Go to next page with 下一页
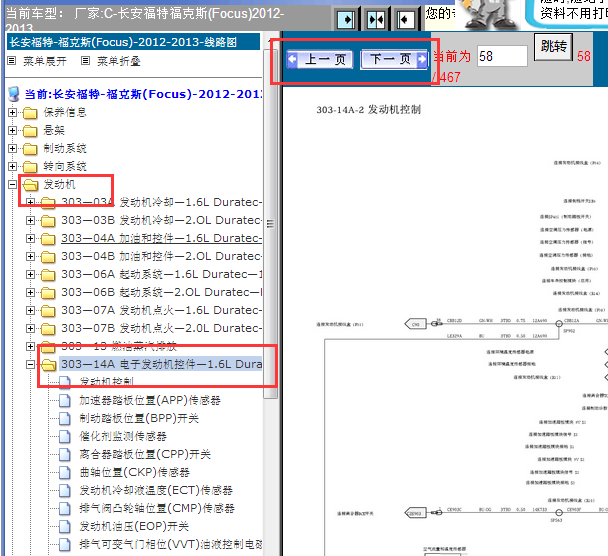Screen dimensions: 608x556 click(x=394, y=59)
